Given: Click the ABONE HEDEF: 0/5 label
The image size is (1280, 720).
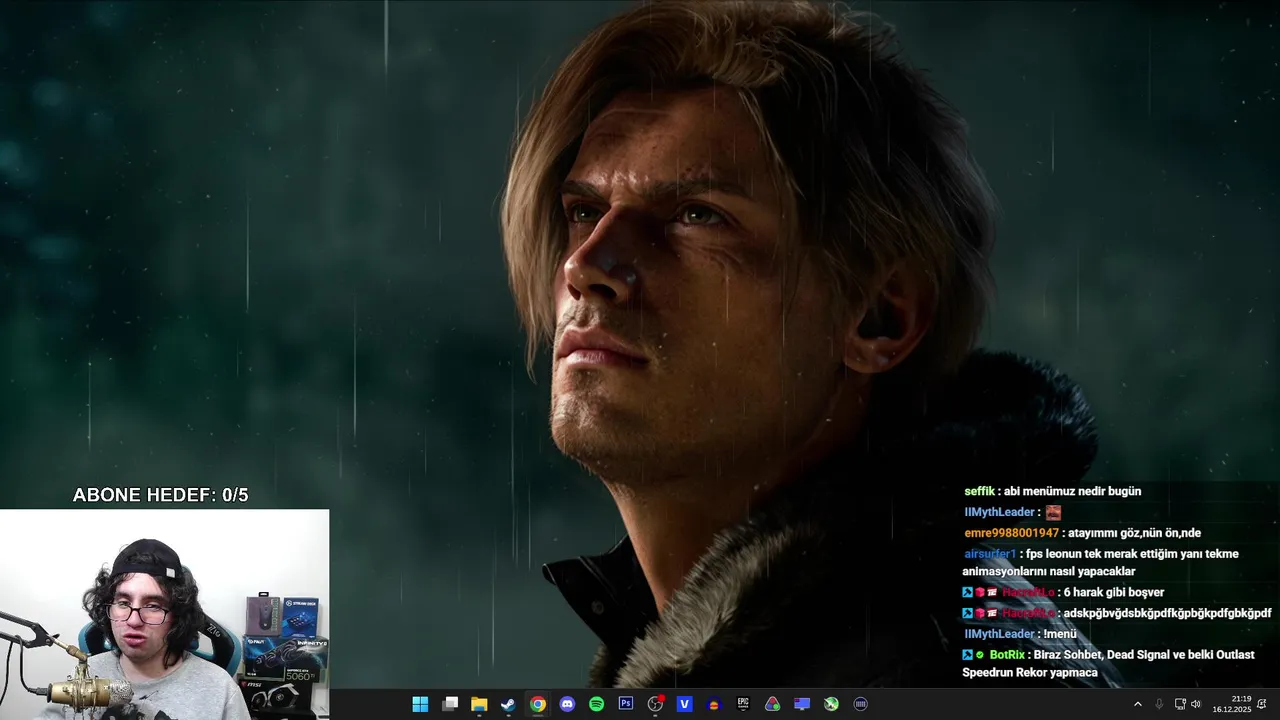Looking at the screenshot, I should pyautogui.click(x=160, y=495).
